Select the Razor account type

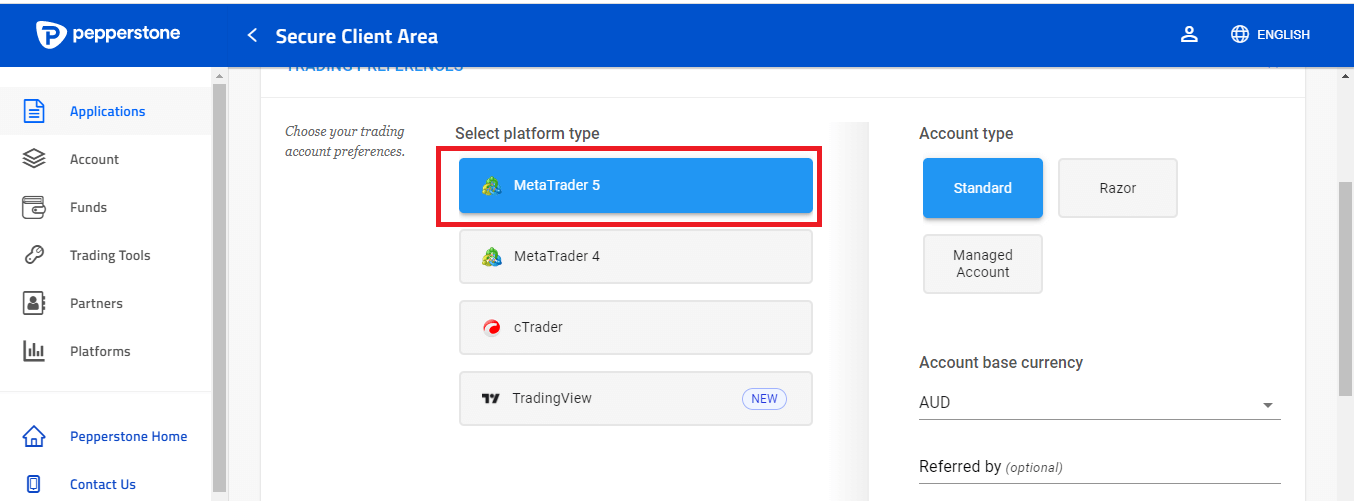(1118, 187)
